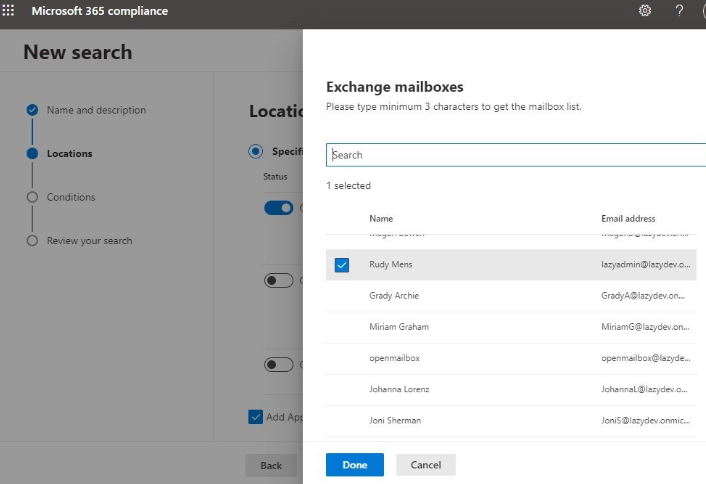The height and width of the screenshot is (484, 706).
Task: Click the lazyadmin@lazydev email address
Action: pyautogui.click(x=646, y=265)
